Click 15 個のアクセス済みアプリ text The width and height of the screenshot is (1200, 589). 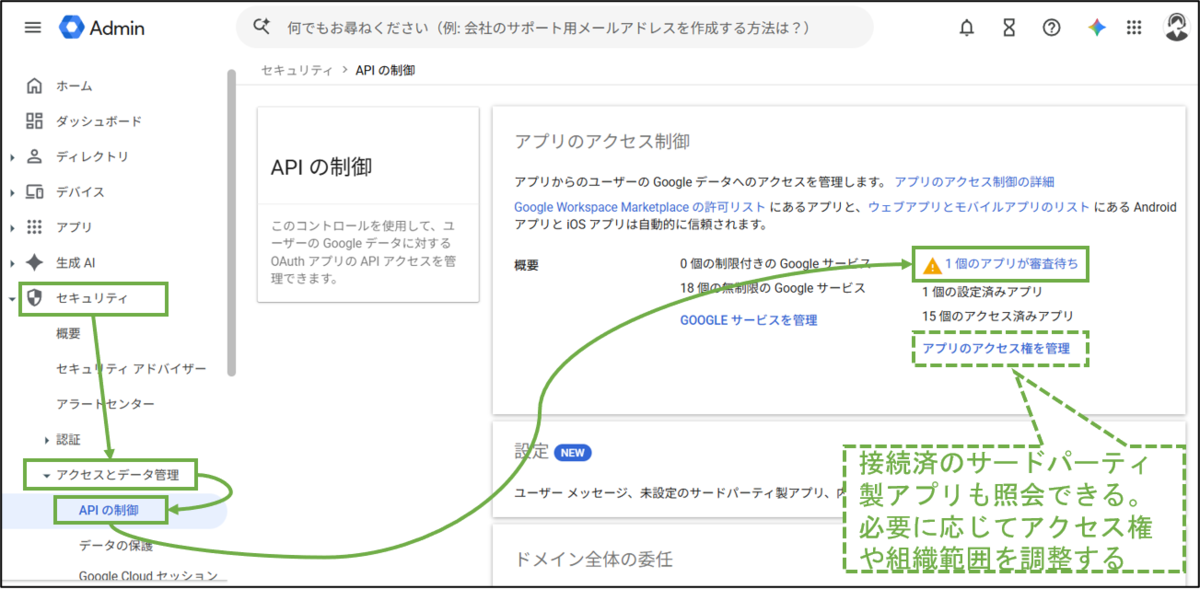[x=998, y=316]
